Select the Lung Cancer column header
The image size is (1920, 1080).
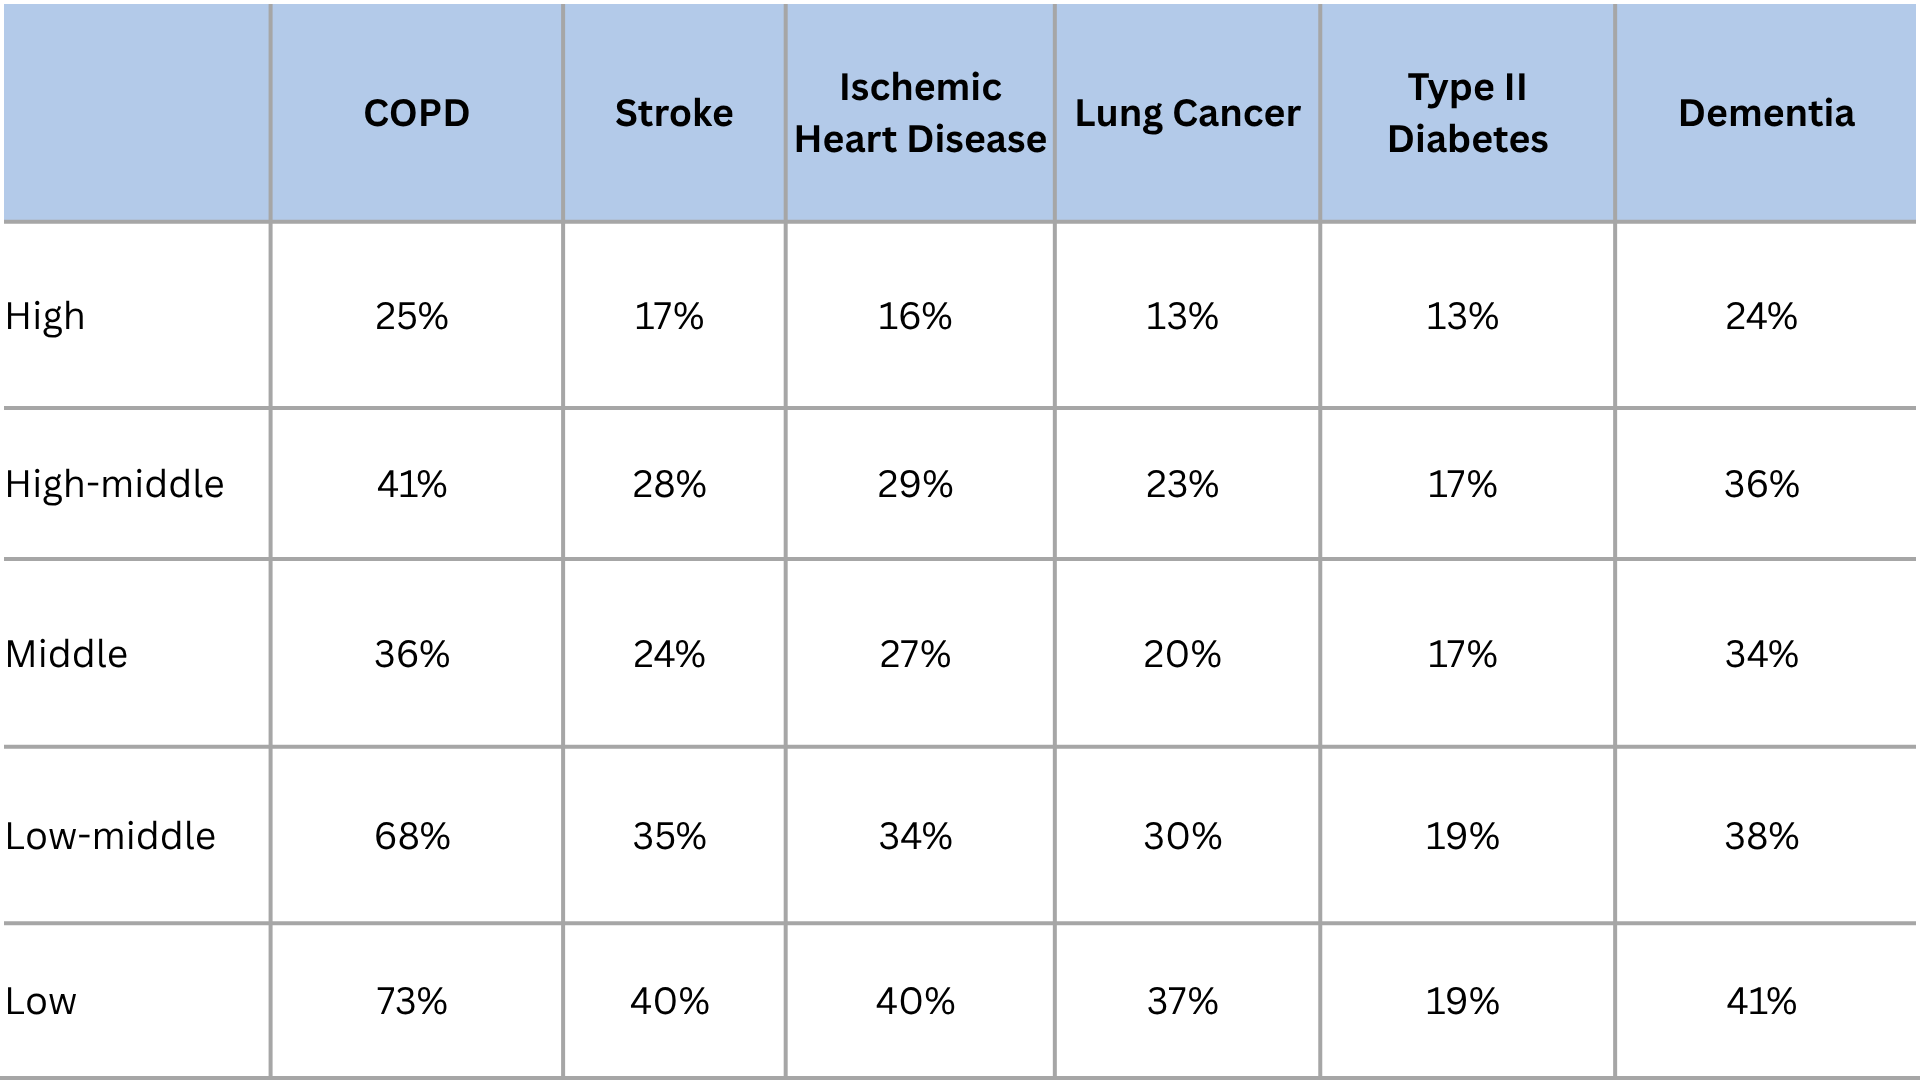(x=1187, y=113)
